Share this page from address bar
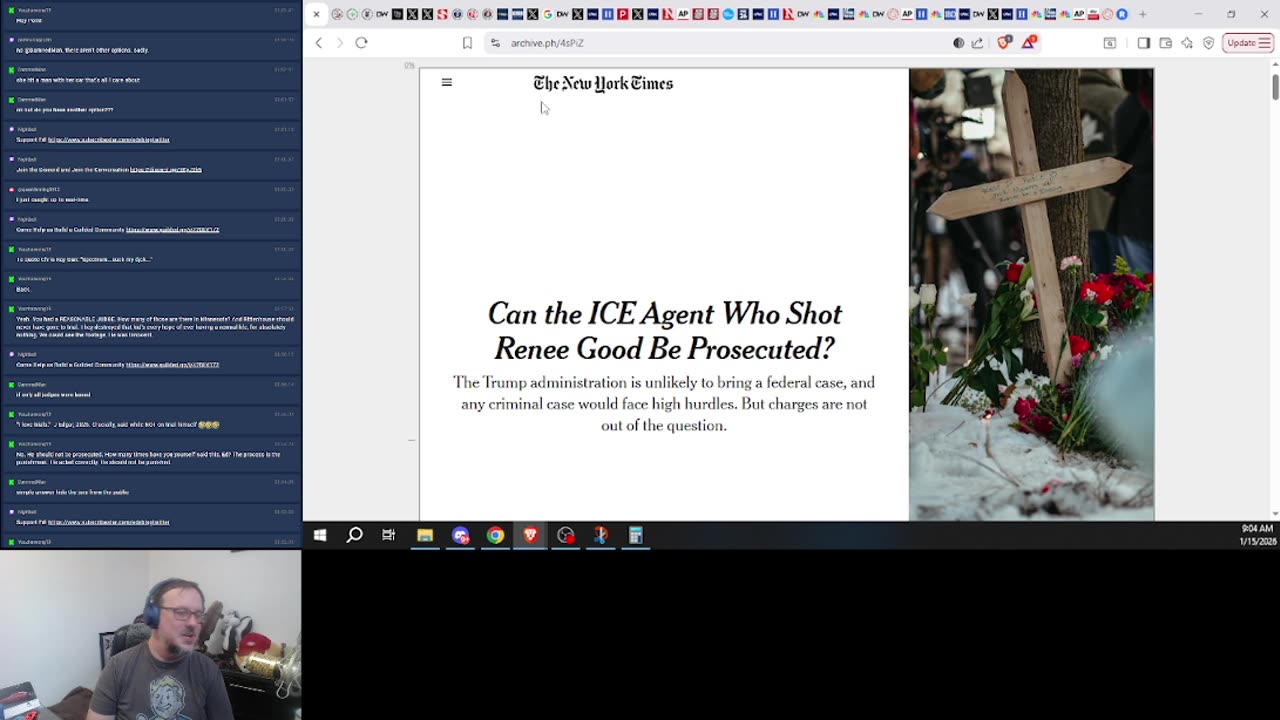Image resolution: width=1280 pixels, height=720 pixels. (x=977, y=43)
